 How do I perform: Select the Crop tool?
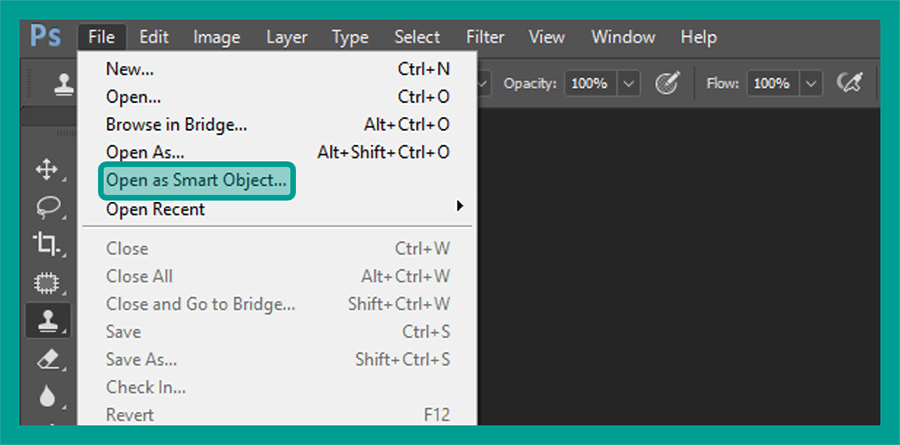coord(46,245)
